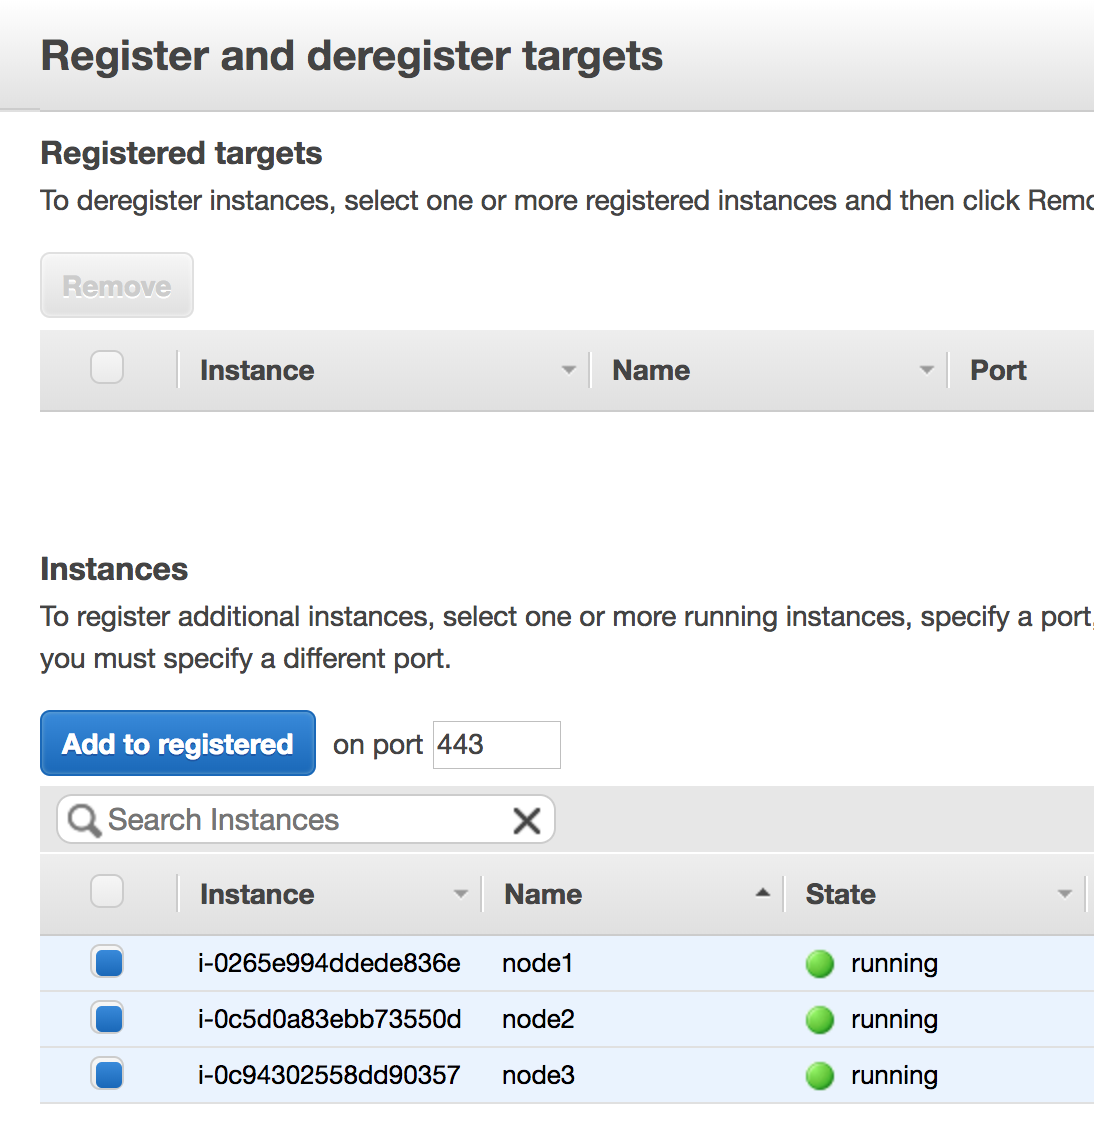Toggle checkbox for node1 instance

tap(108, 963)
